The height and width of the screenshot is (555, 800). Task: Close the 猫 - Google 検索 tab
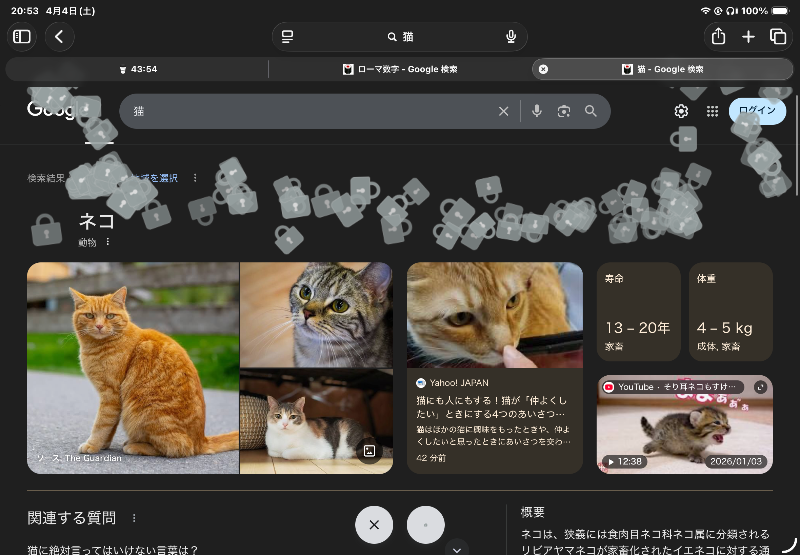point(543,69)
